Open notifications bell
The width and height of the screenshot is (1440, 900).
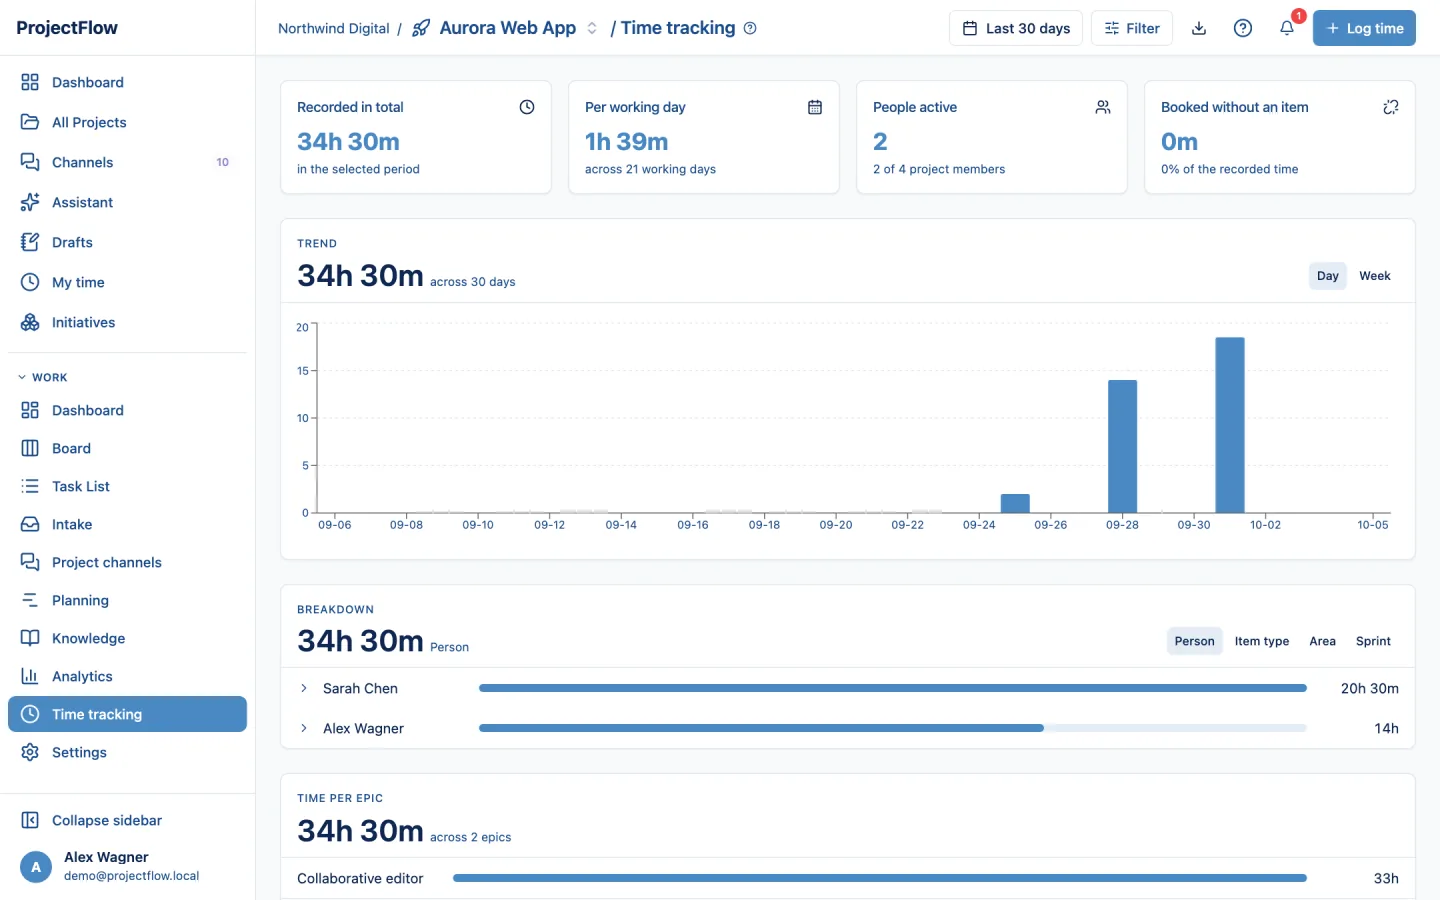pyautogui.click(x=1287, y=28)
